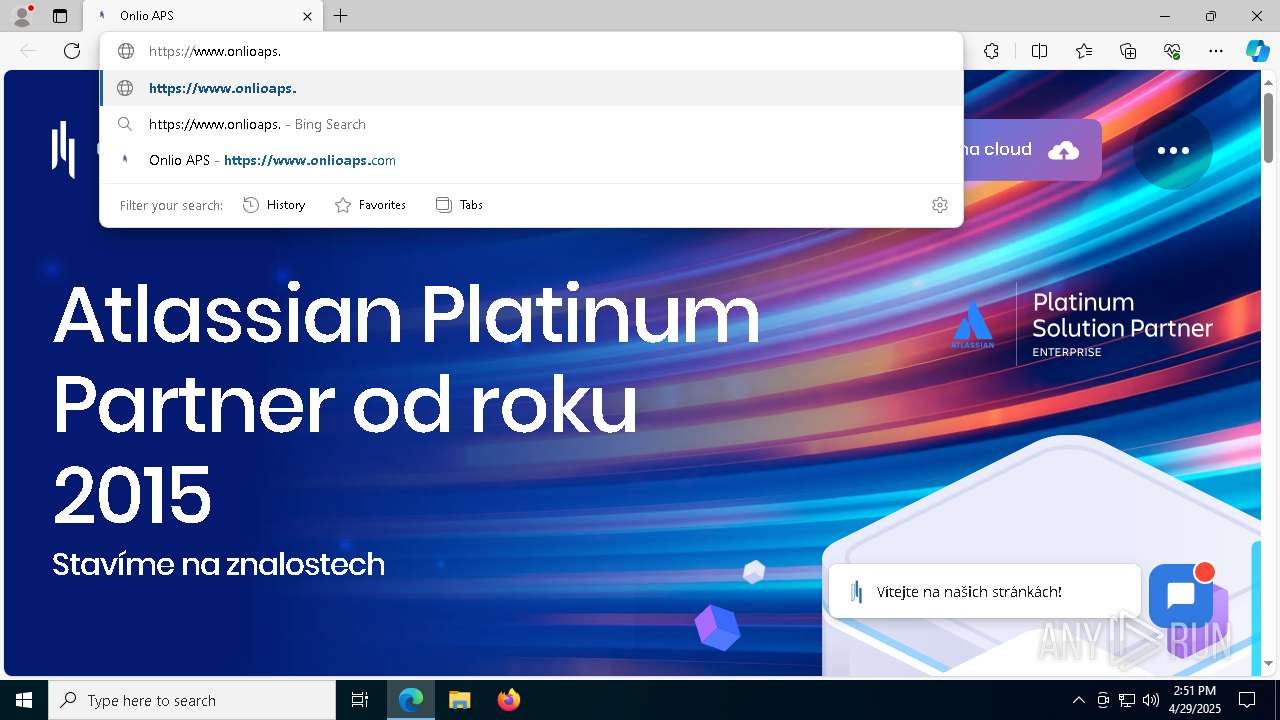Open the three-dot page menu circle
Screen dimensions: 1280x720
click(x=1173, y=150)
